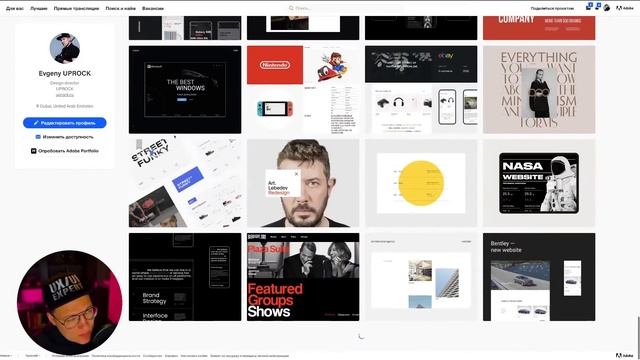Open the messages icon with badge

tap(589, 7)
